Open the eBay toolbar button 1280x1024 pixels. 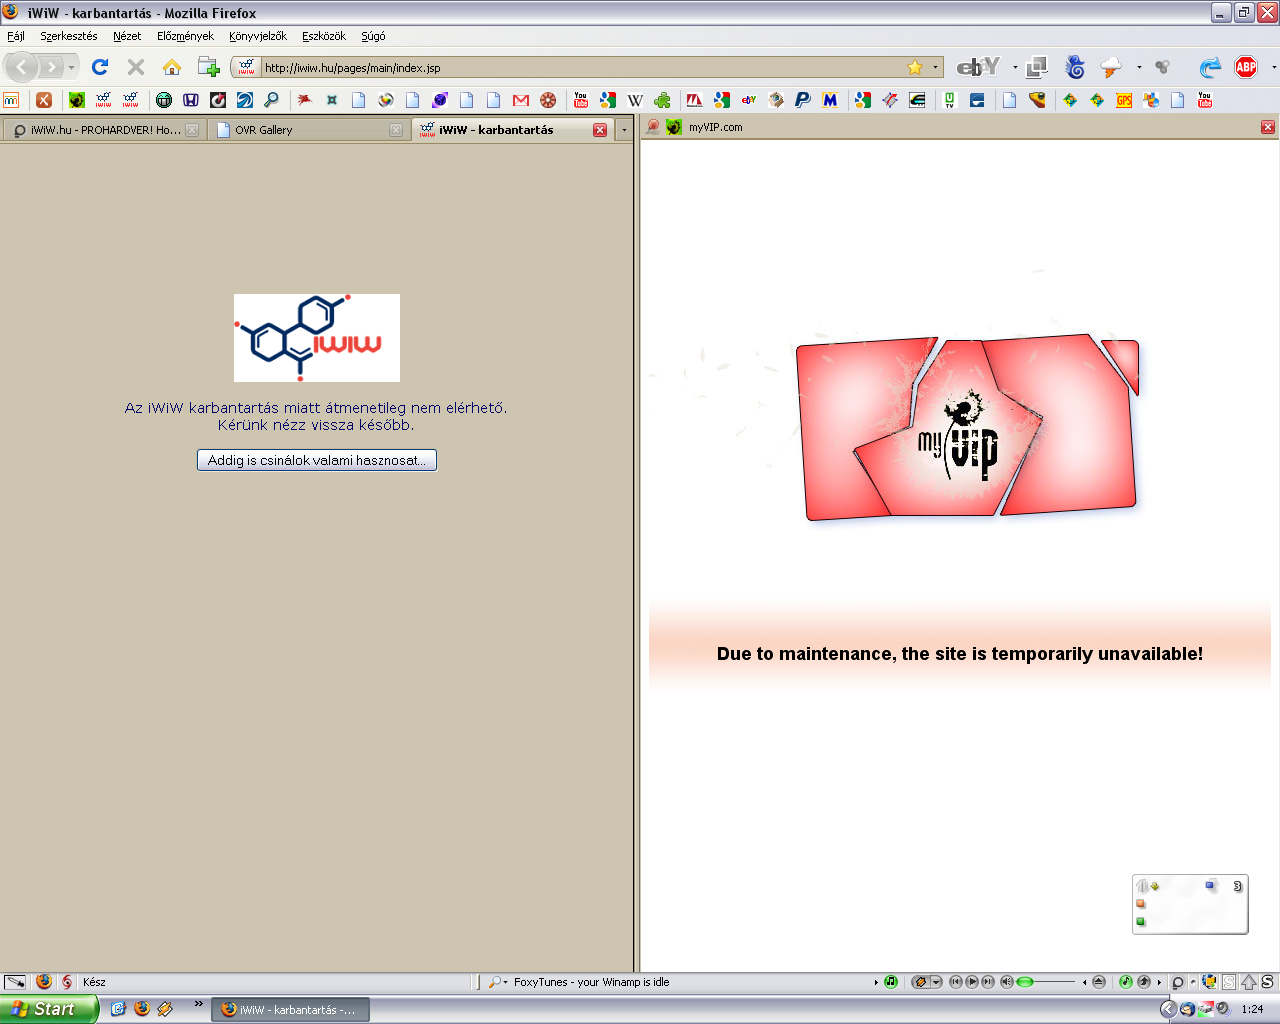tap(977, 67)
